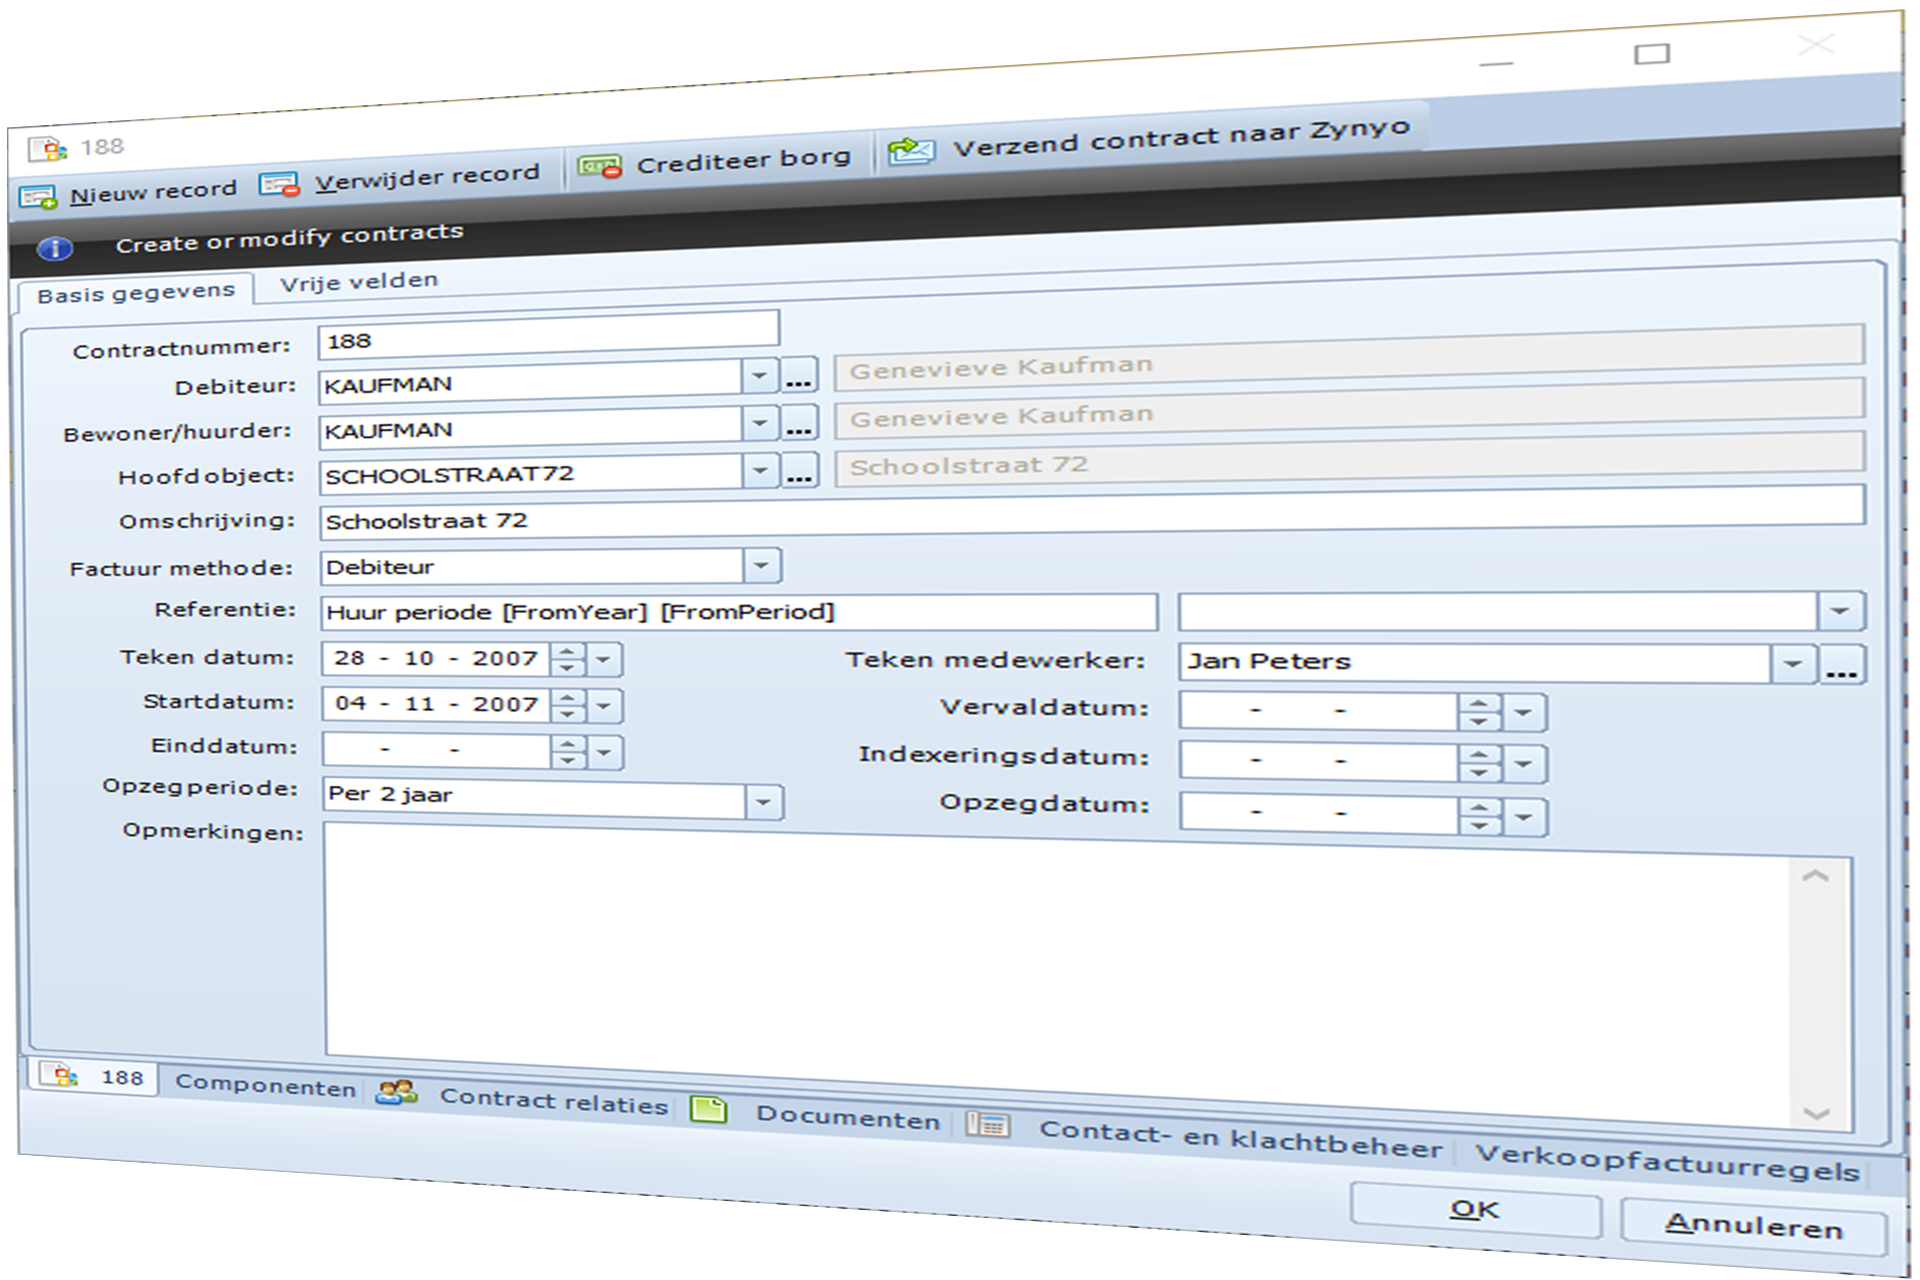Viewport: 1920px width, 1280px height.
Task: Click the Annuleren button
Action: tap(1753, 1226)
